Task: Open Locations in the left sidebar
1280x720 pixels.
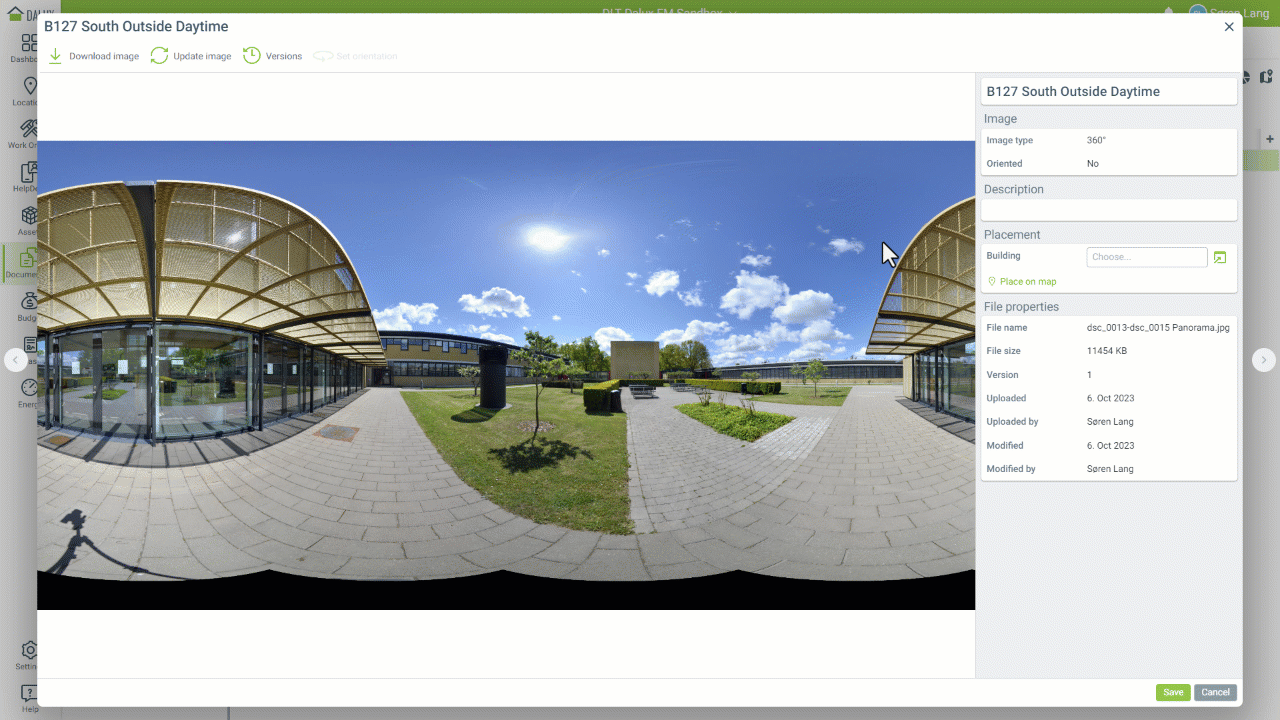Action: pos(29,87)
